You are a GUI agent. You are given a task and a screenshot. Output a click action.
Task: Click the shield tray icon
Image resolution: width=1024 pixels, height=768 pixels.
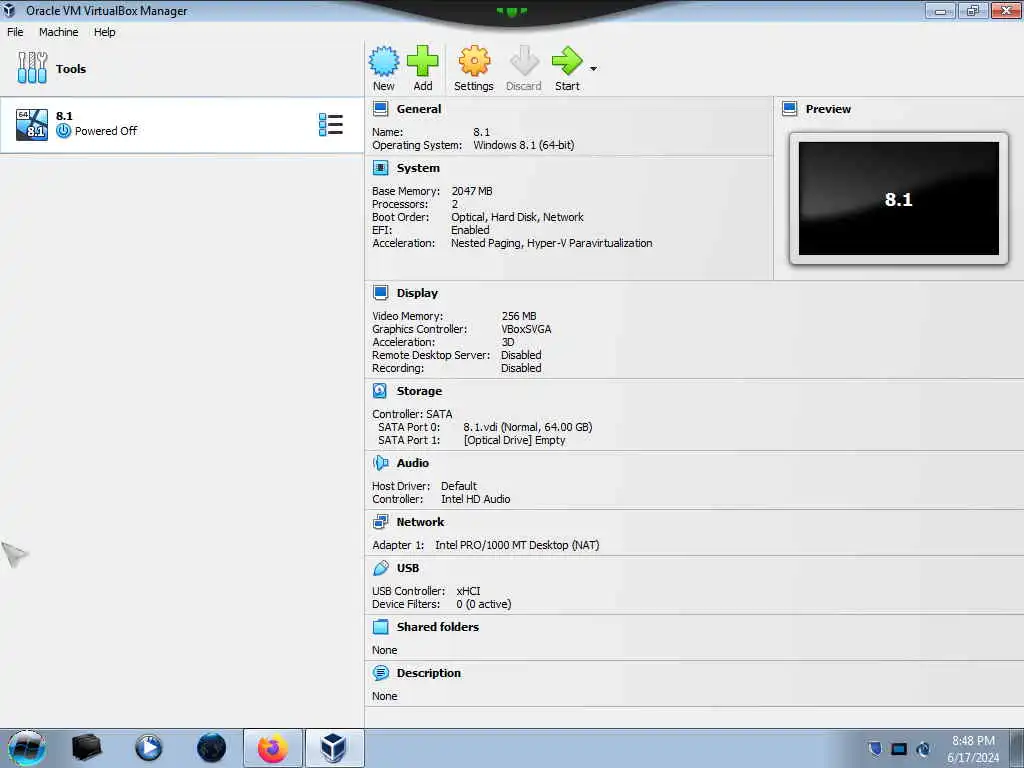874,748
